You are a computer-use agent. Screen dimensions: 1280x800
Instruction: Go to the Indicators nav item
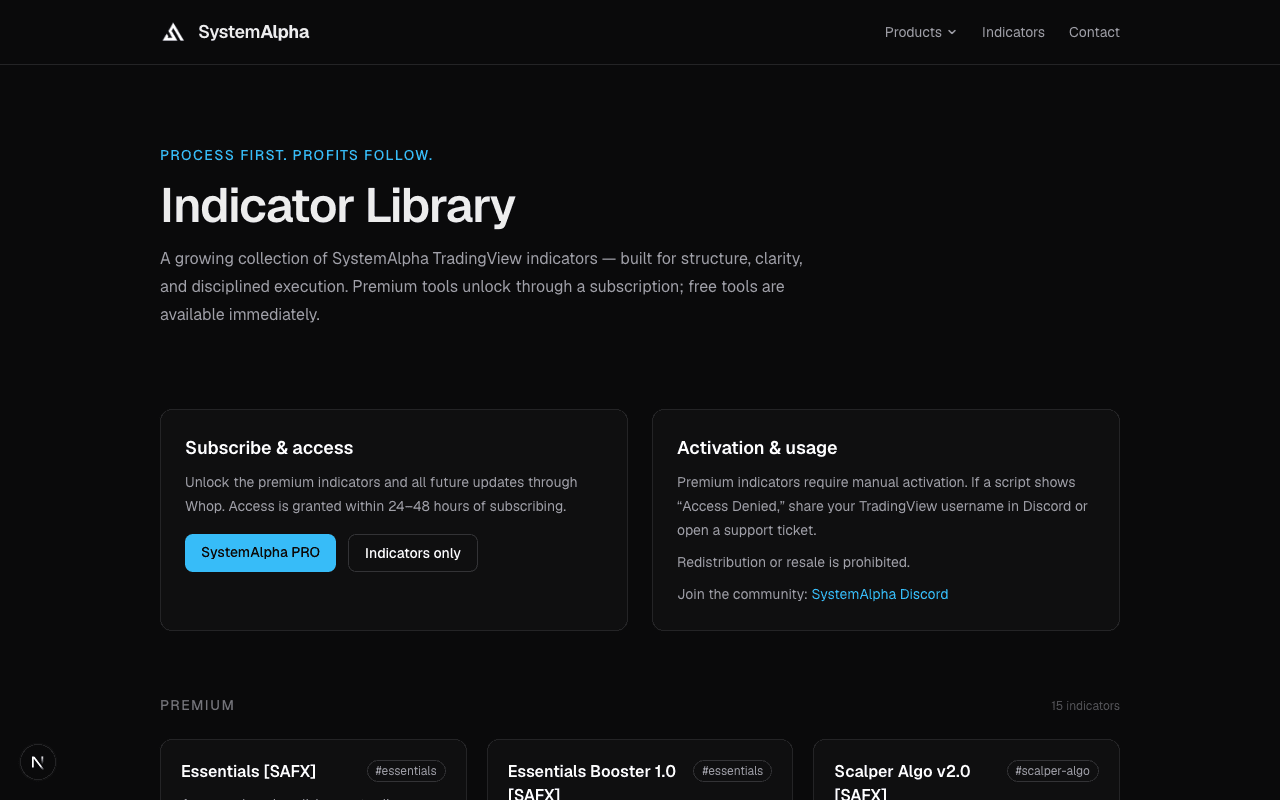(x=1013, y=32)
